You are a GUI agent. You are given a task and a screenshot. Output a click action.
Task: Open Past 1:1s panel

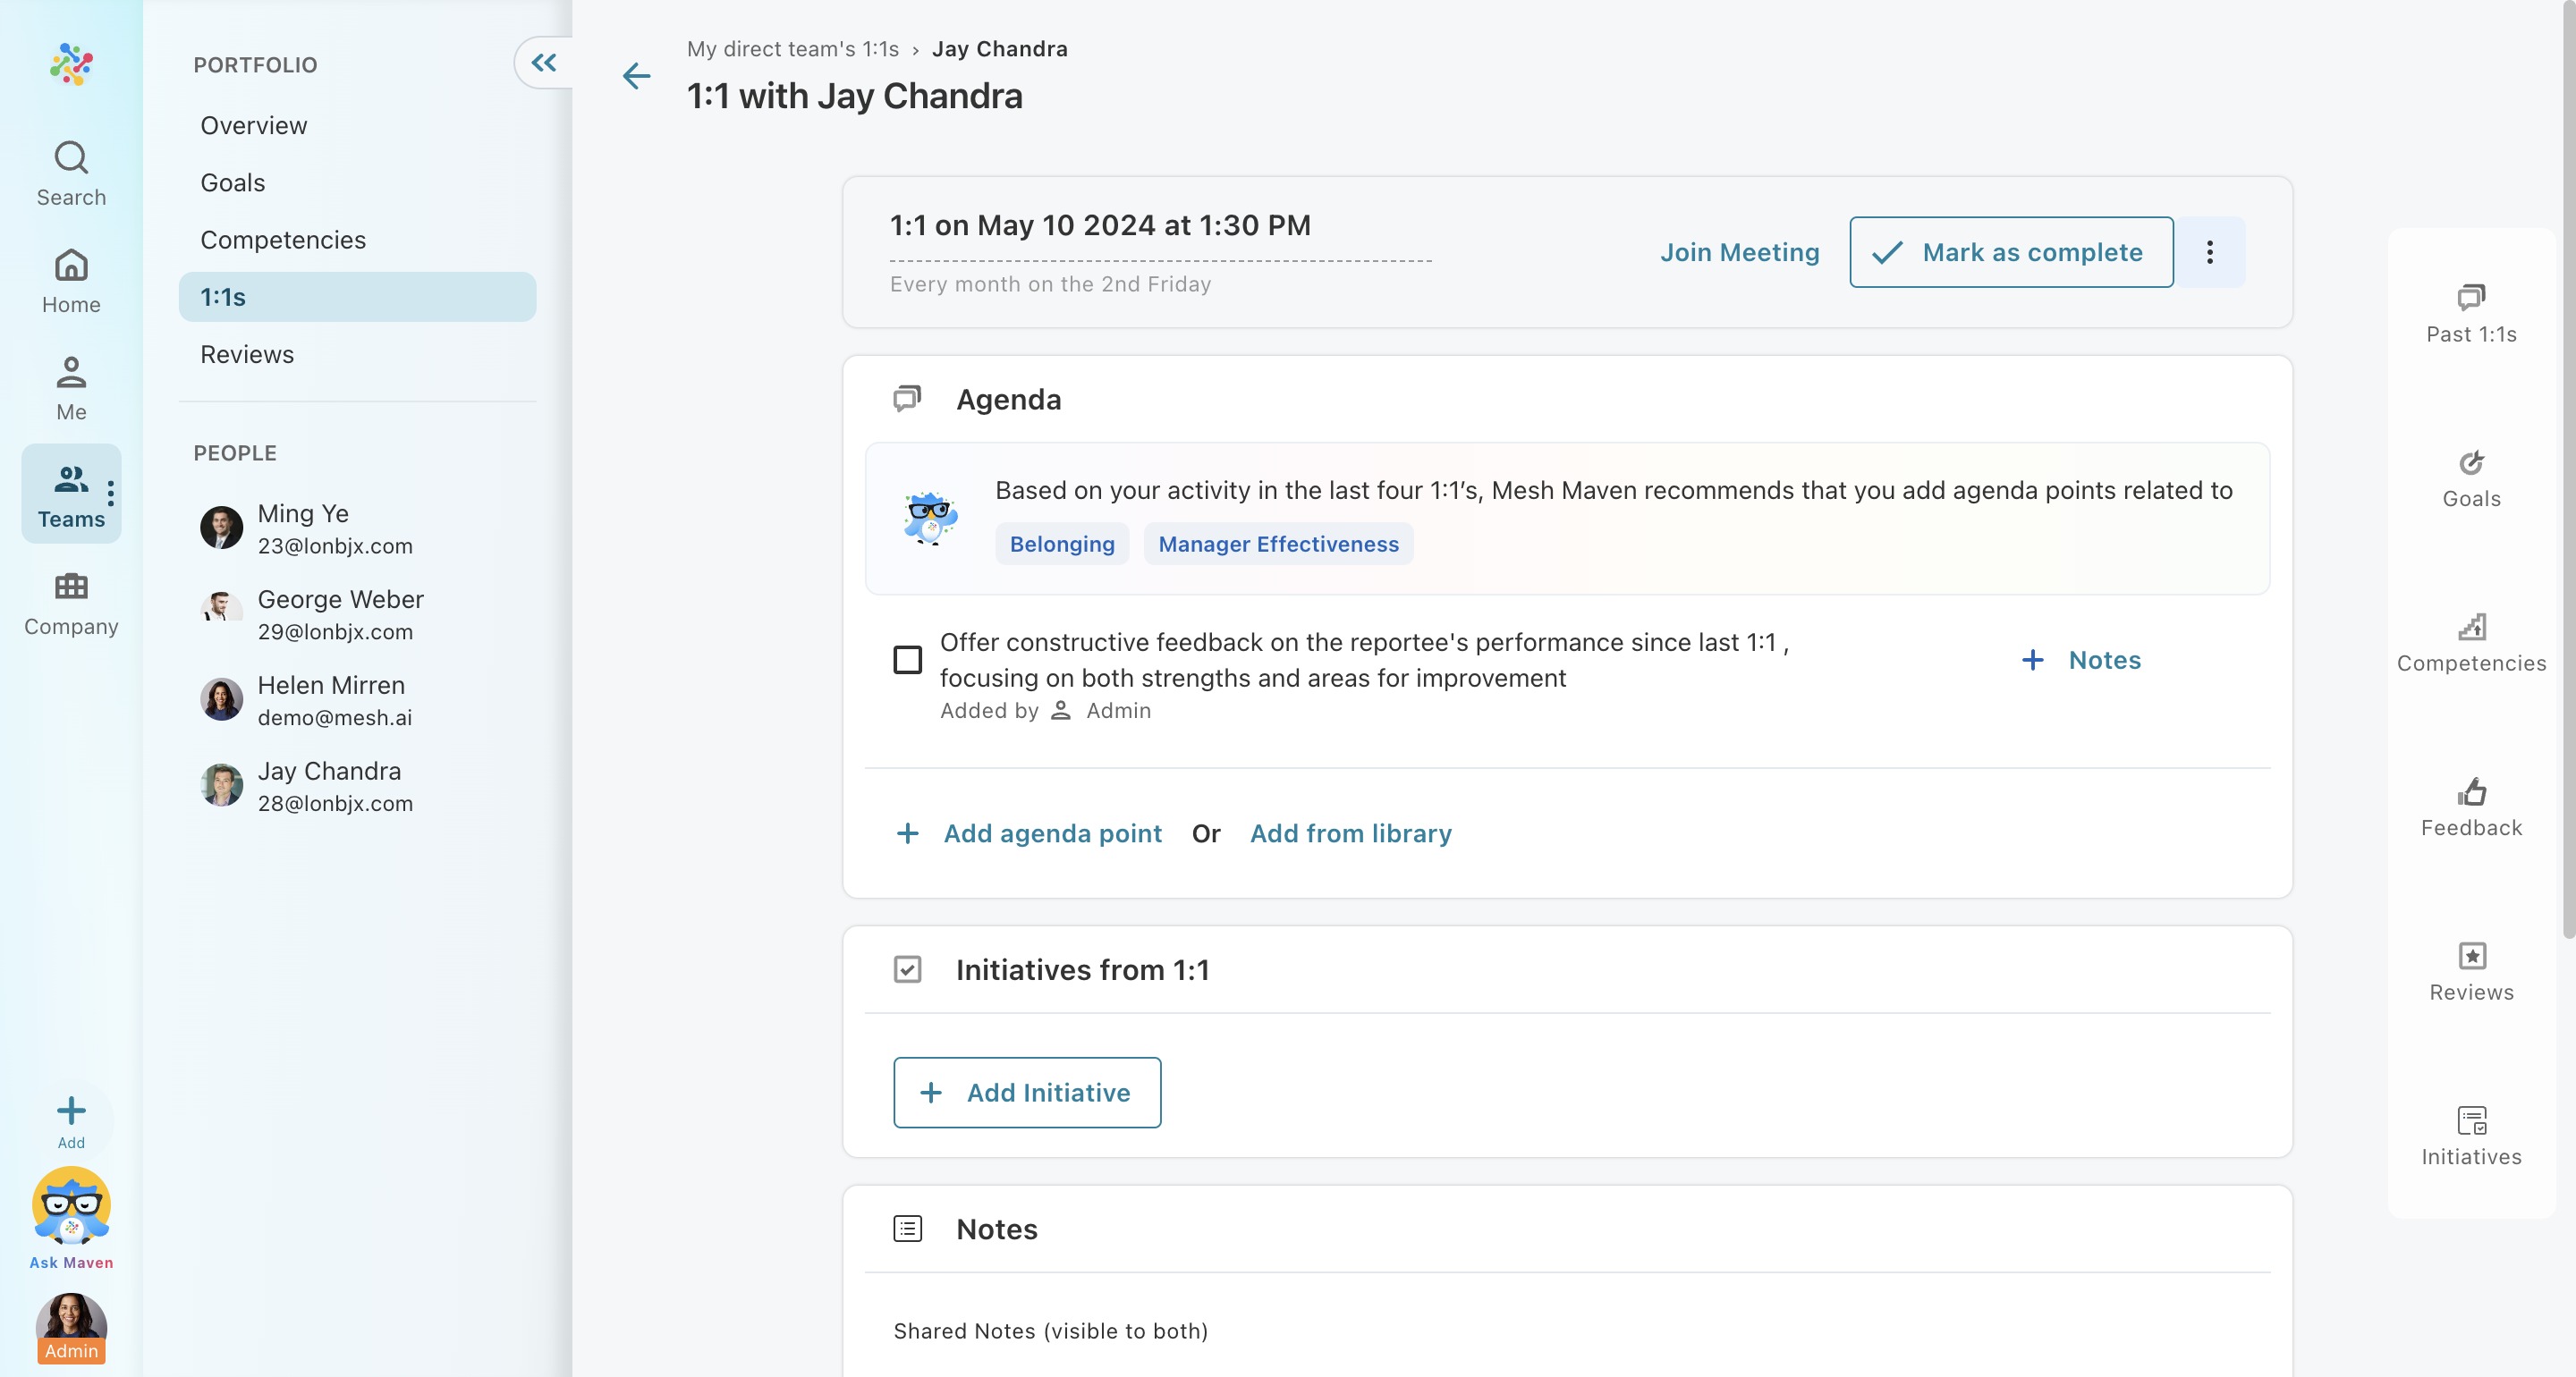[2470, 313]
